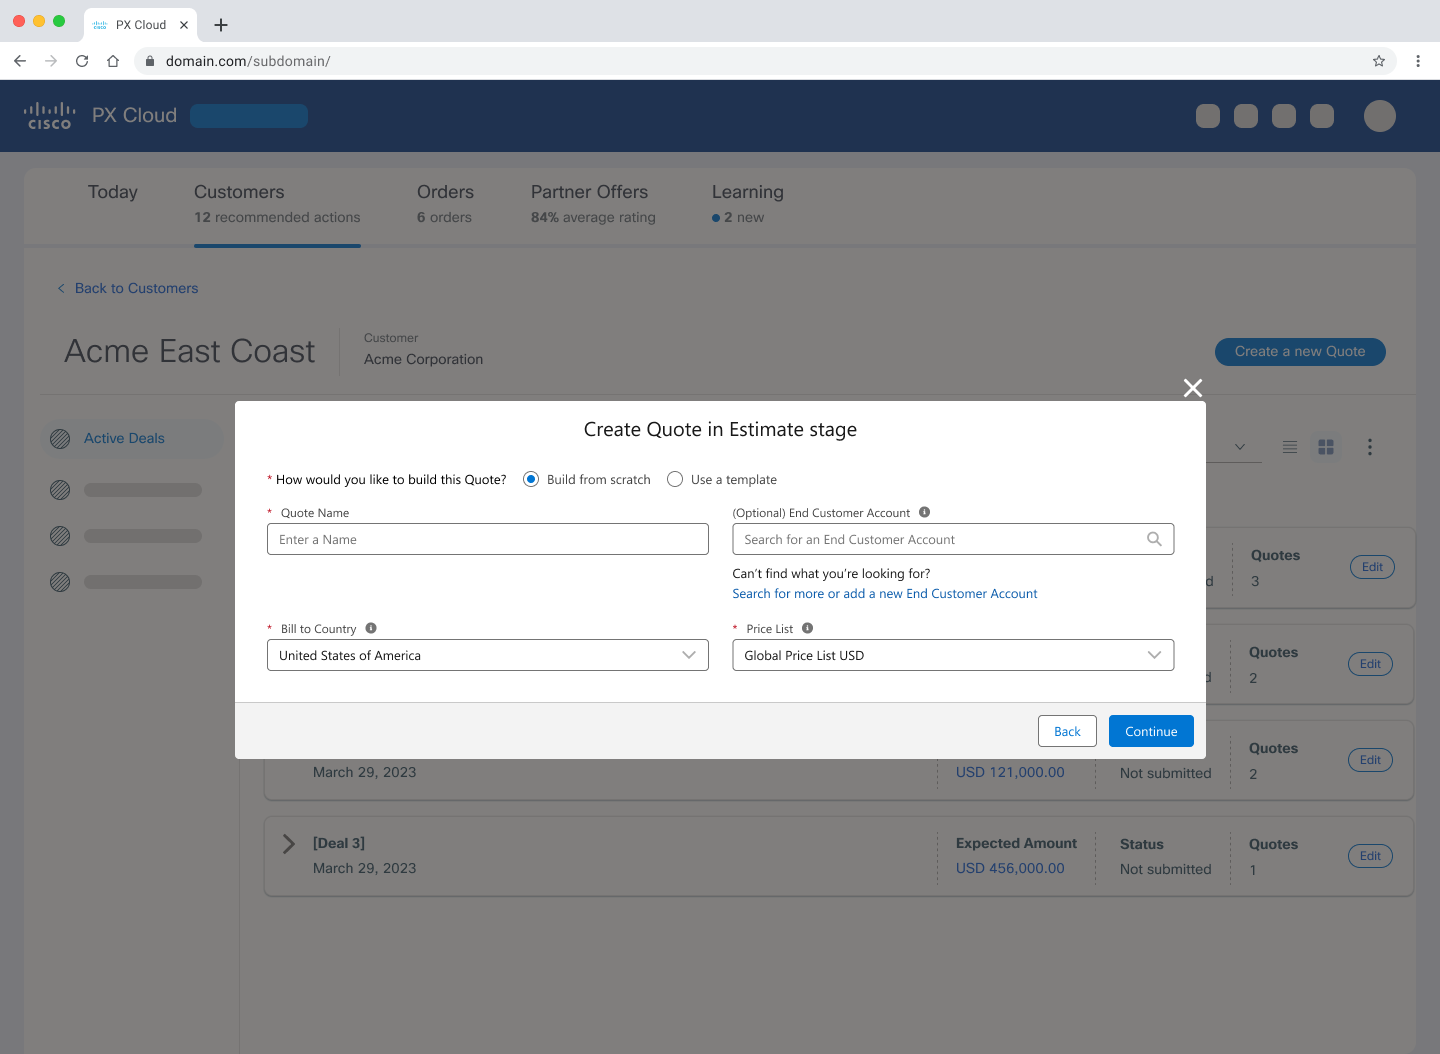Select the Build from scratch radio option

pyautogui.click(x=531, y=479)
